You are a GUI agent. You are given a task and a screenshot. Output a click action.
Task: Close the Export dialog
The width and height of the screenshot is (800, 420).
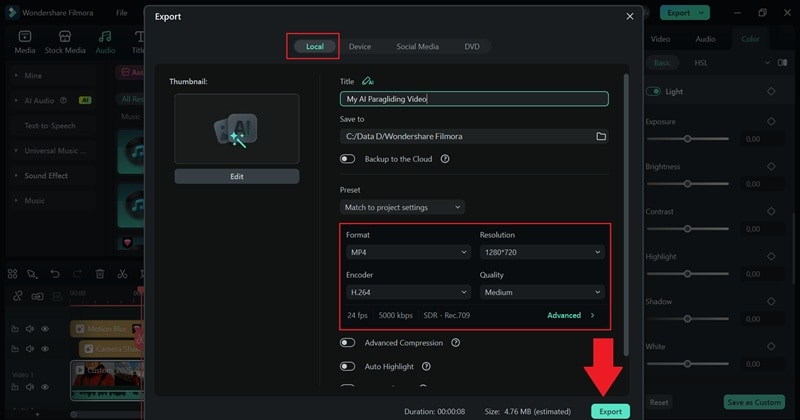coord(630,16)
